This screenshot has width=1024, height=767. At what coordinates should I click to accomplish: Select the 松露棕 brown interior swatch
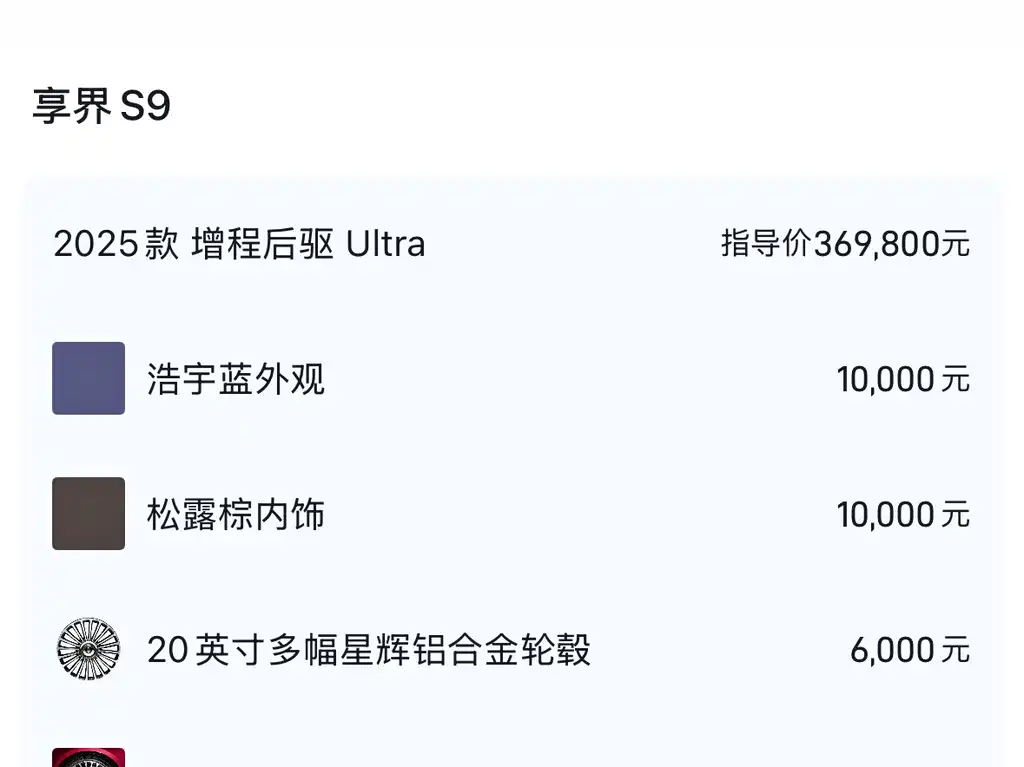coord(88,514)
